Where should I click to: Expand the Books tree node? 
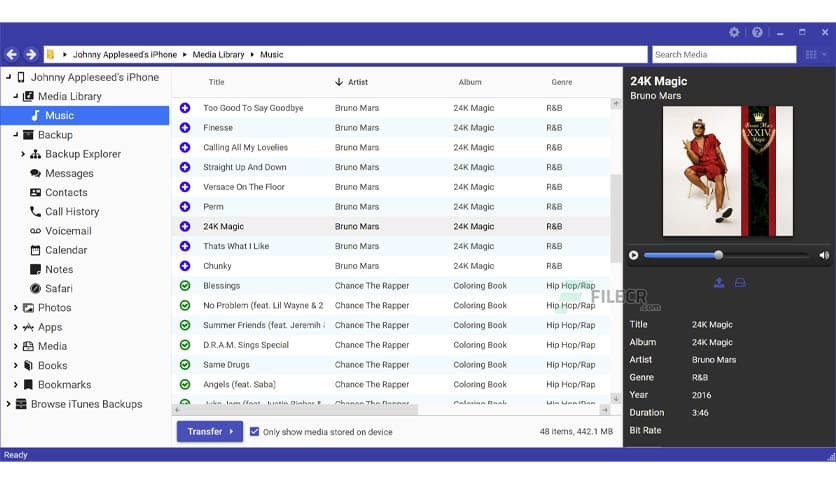point(15,365)
